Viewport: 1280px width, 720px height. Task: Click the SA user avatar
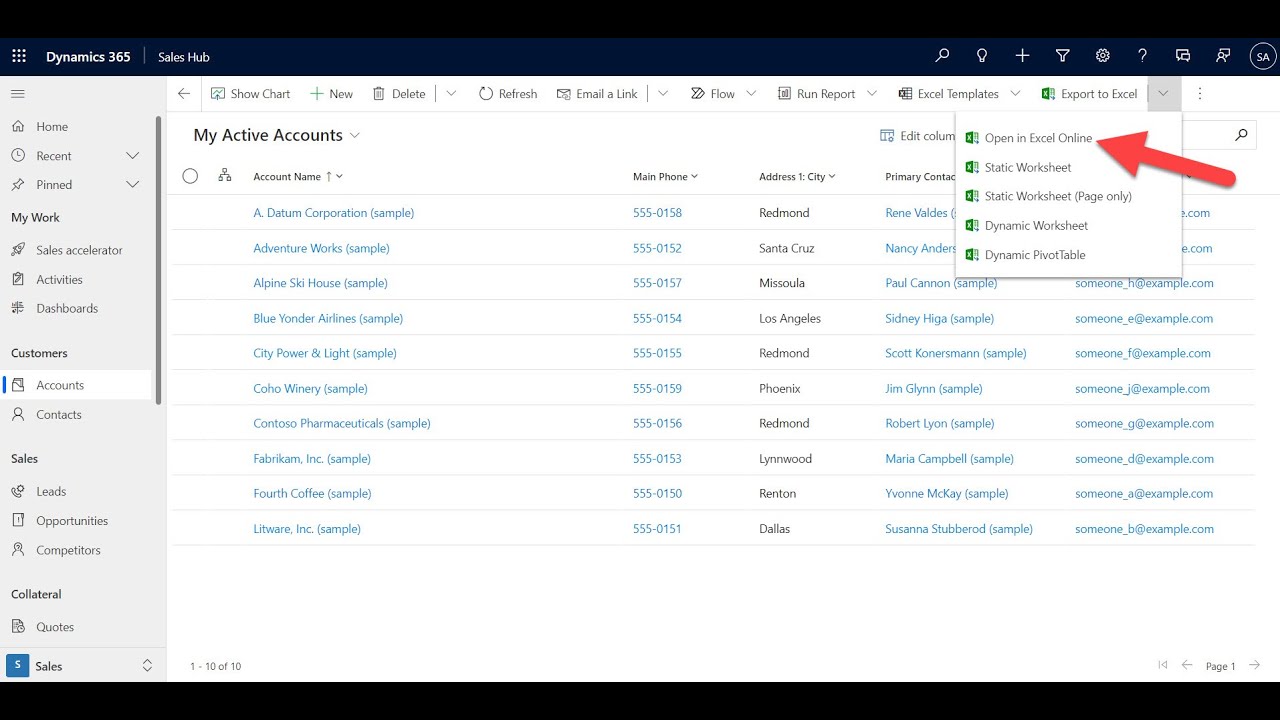coord(1263,57)
